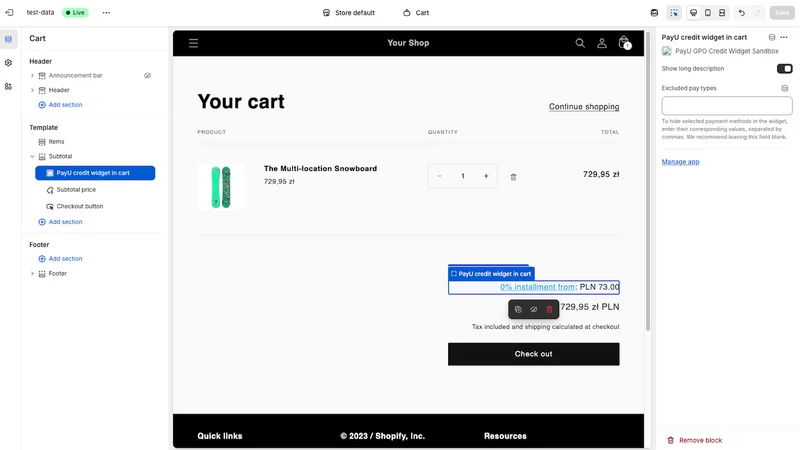Click the quantity value field
800x450 pixels.
pyautogui.click(x=463, y=176)
